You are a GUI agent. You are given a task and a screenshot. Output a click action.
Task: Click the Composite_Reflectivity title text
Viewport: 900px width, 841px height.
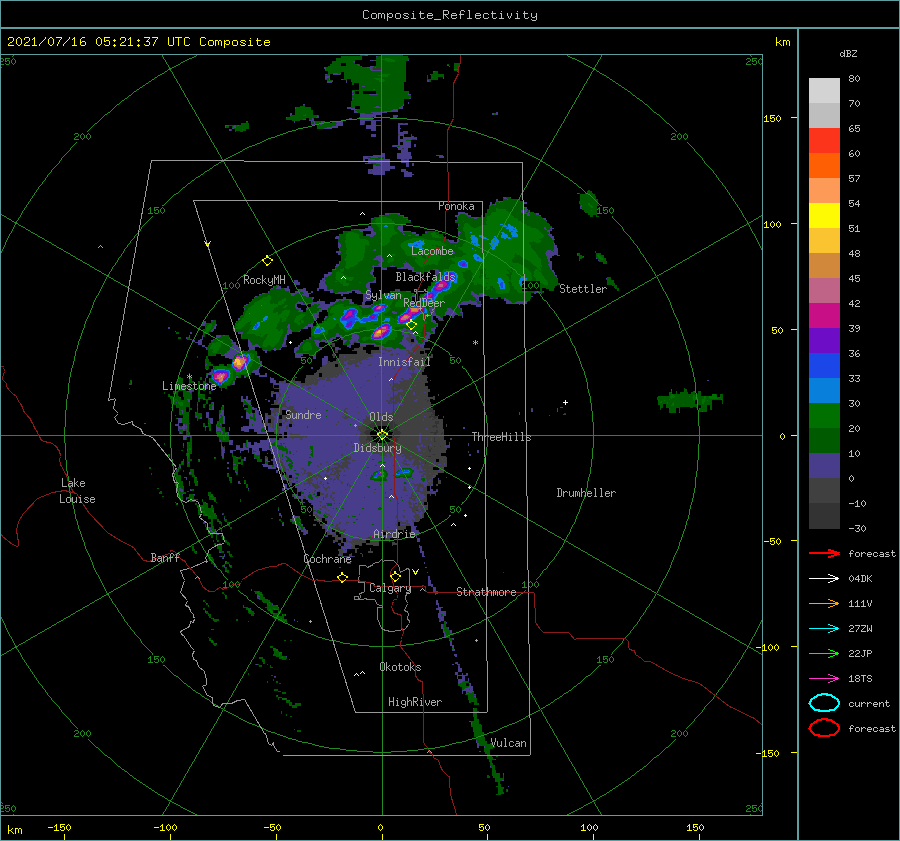(x=450, y=15)
